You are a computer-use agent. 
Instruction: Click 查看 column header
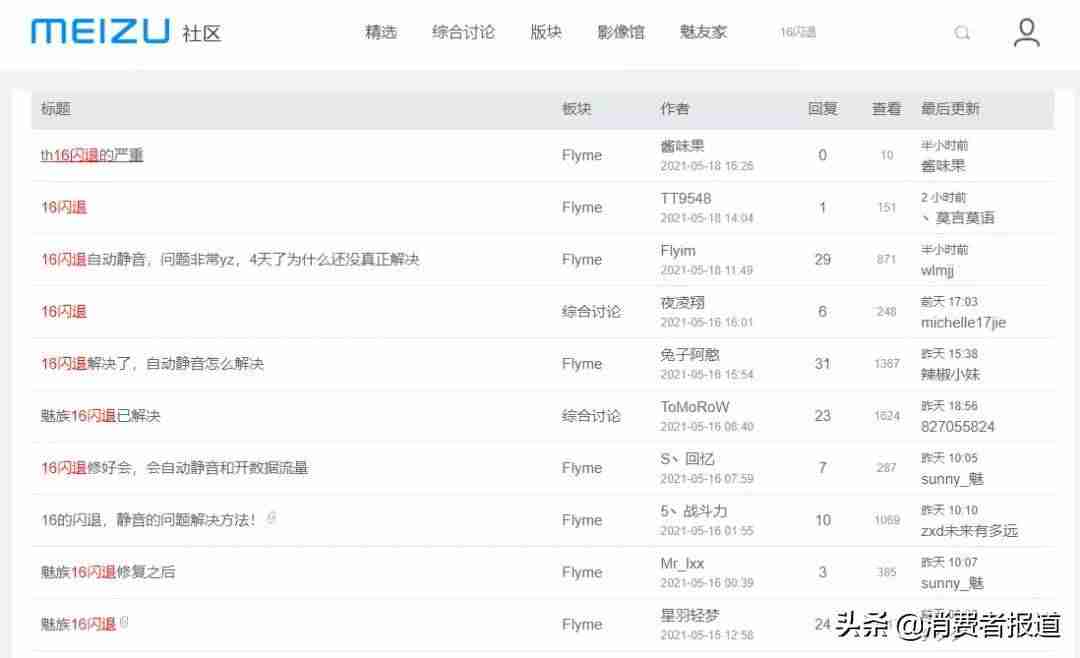[x=886, y=109]
